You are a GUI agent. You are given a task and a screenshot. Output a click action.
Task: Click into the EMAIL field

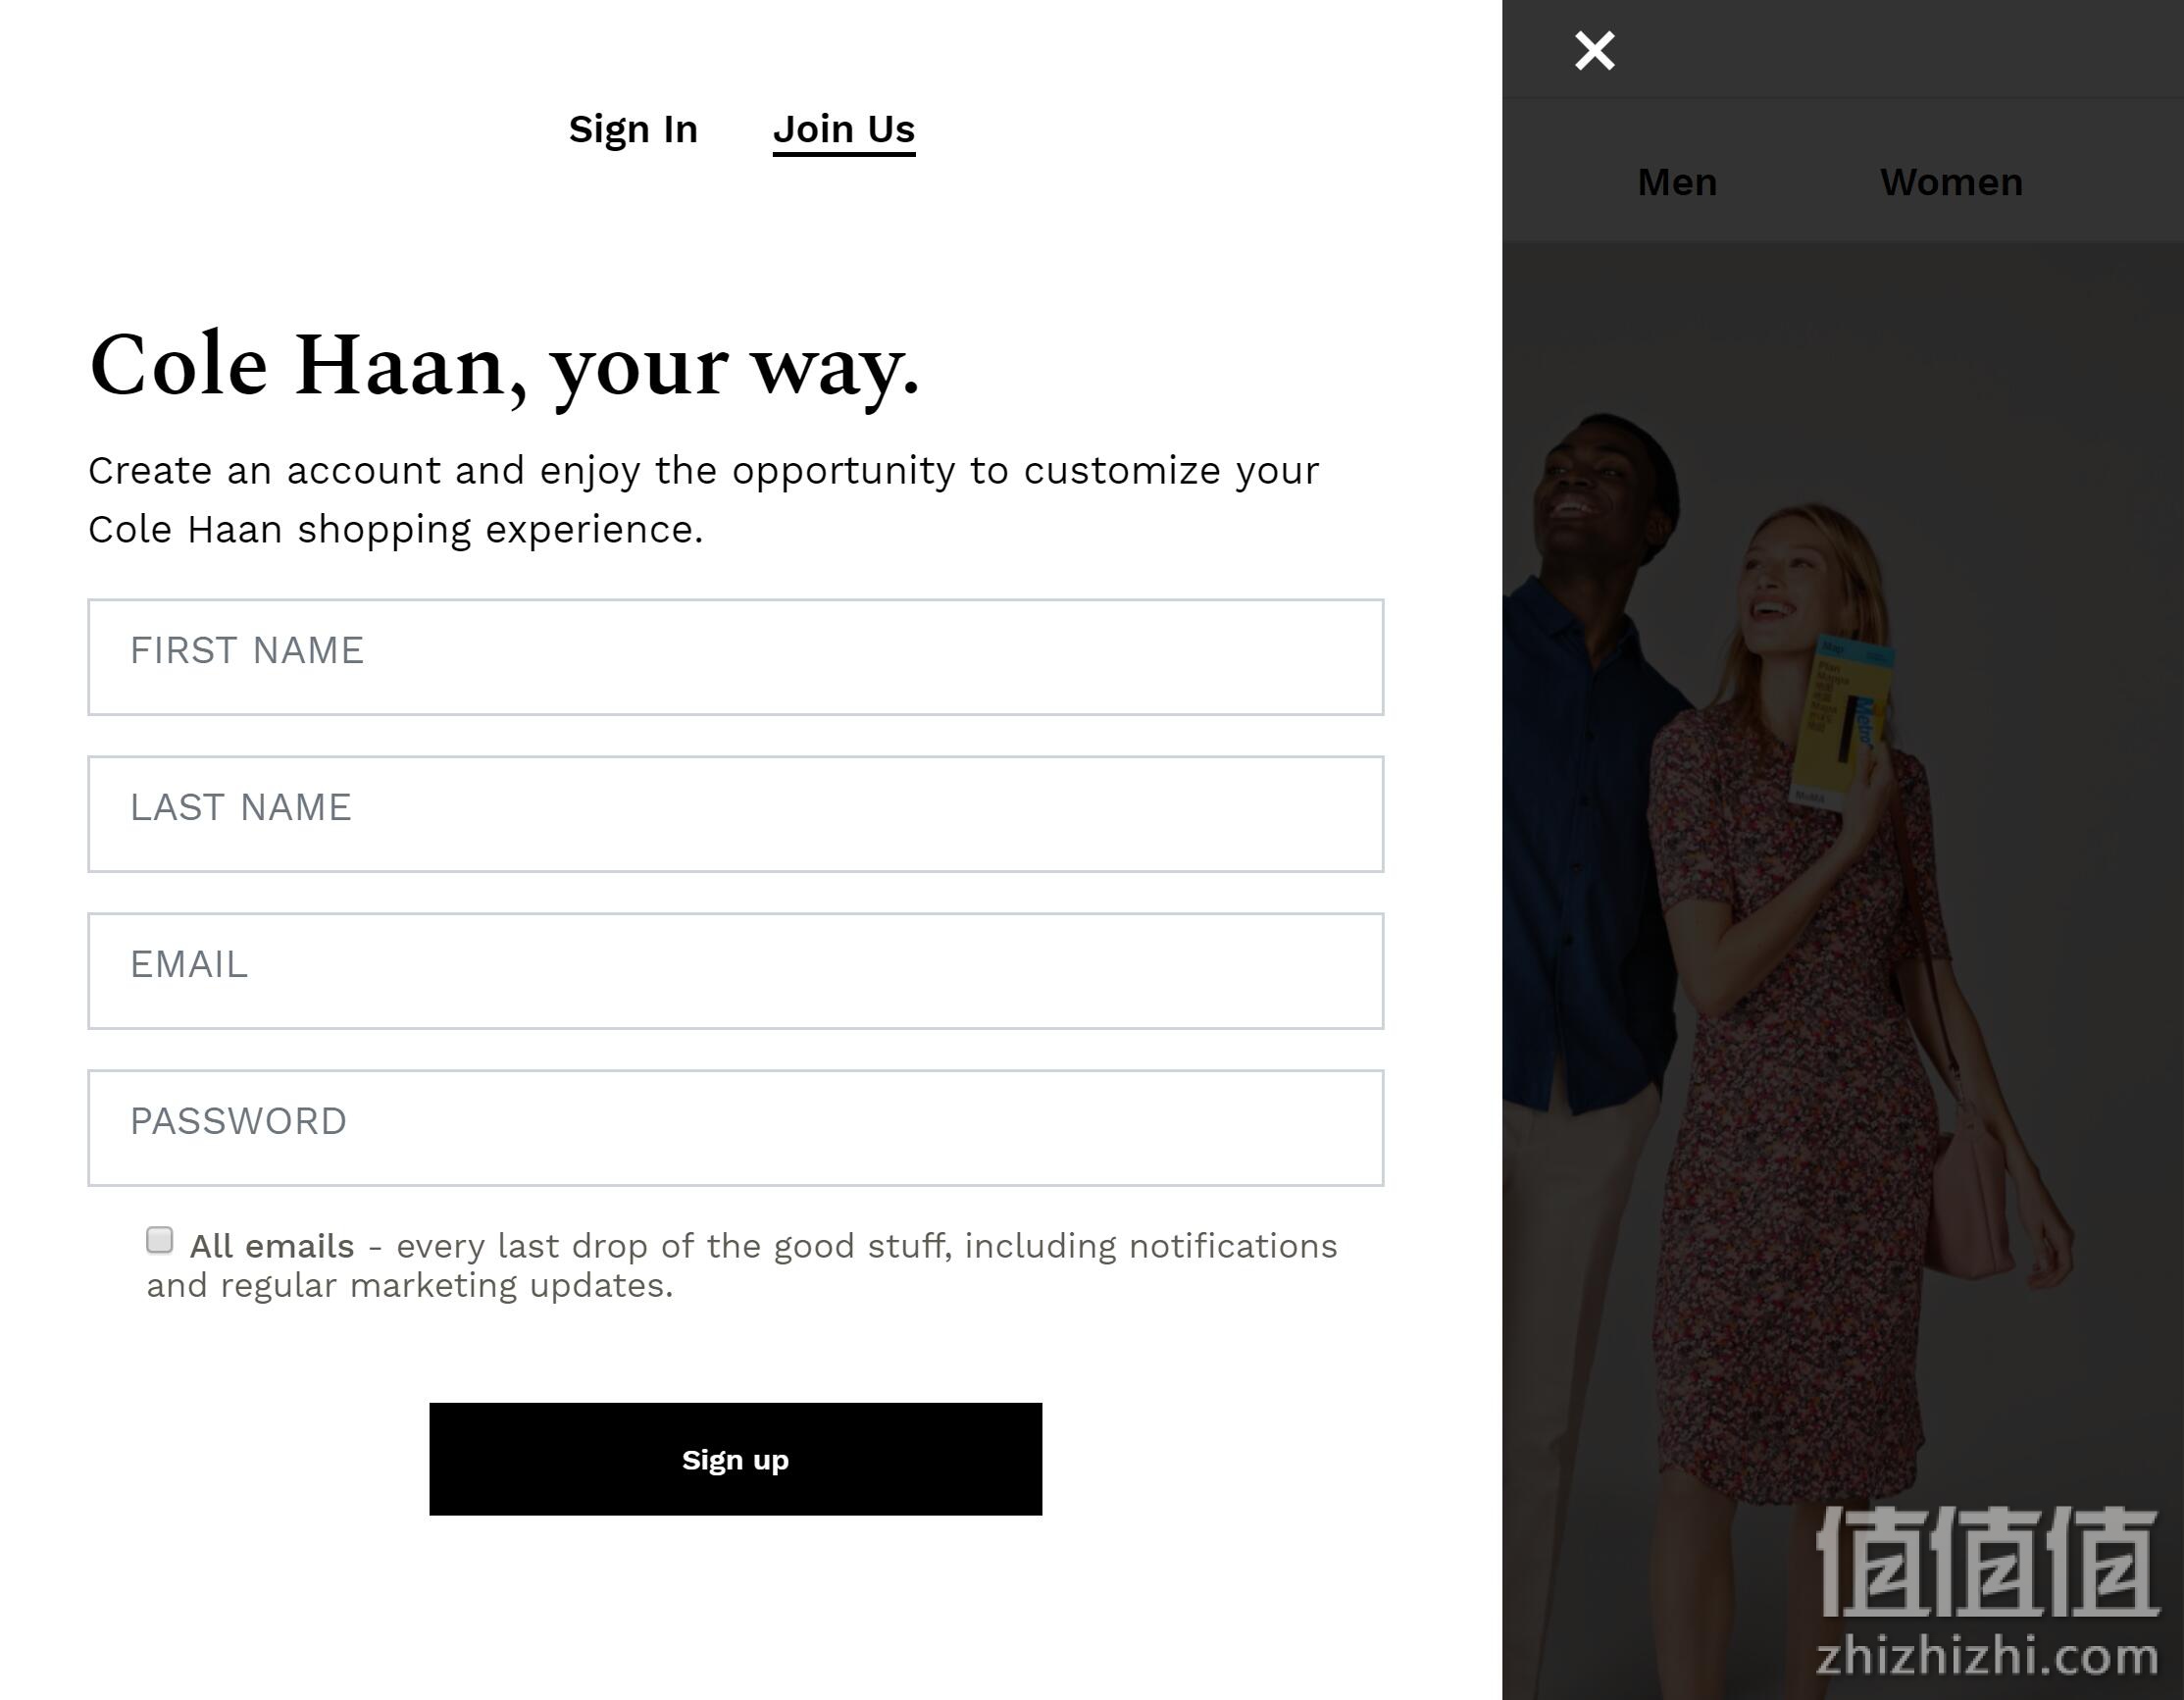pos(736,971)
